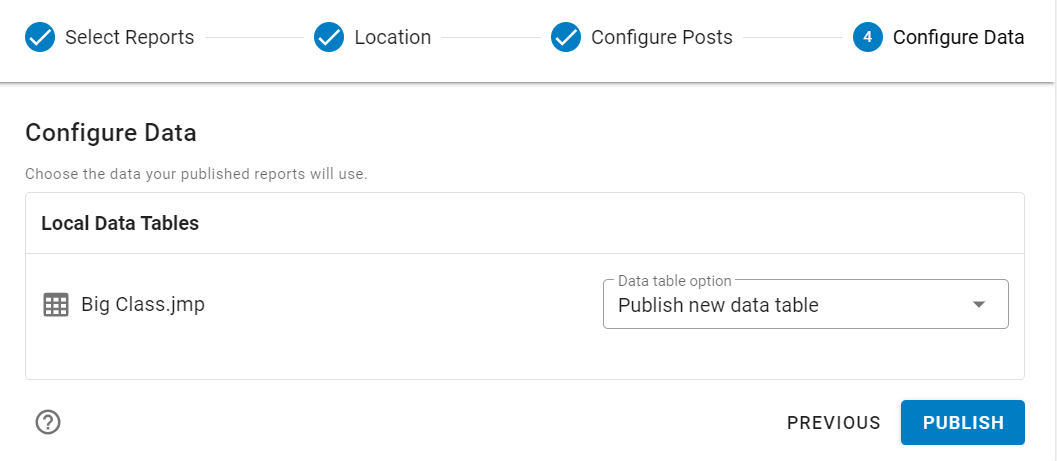Jump to the Location step label
The height and width of the screenshot is (461, 1057).
(392, 38)
